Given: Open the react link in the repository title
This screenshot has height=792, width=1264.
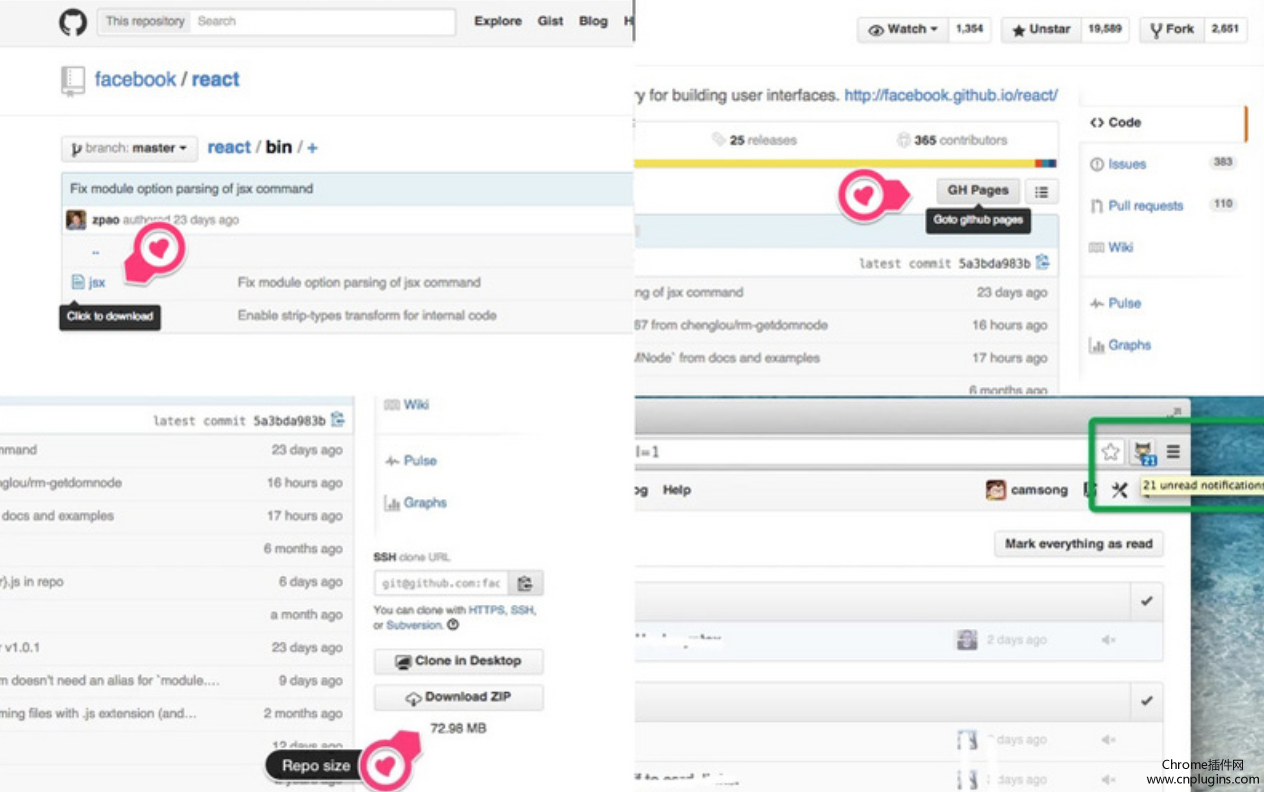Looking at the screenshot, I should pyautogui.click(x=216, y=80).
